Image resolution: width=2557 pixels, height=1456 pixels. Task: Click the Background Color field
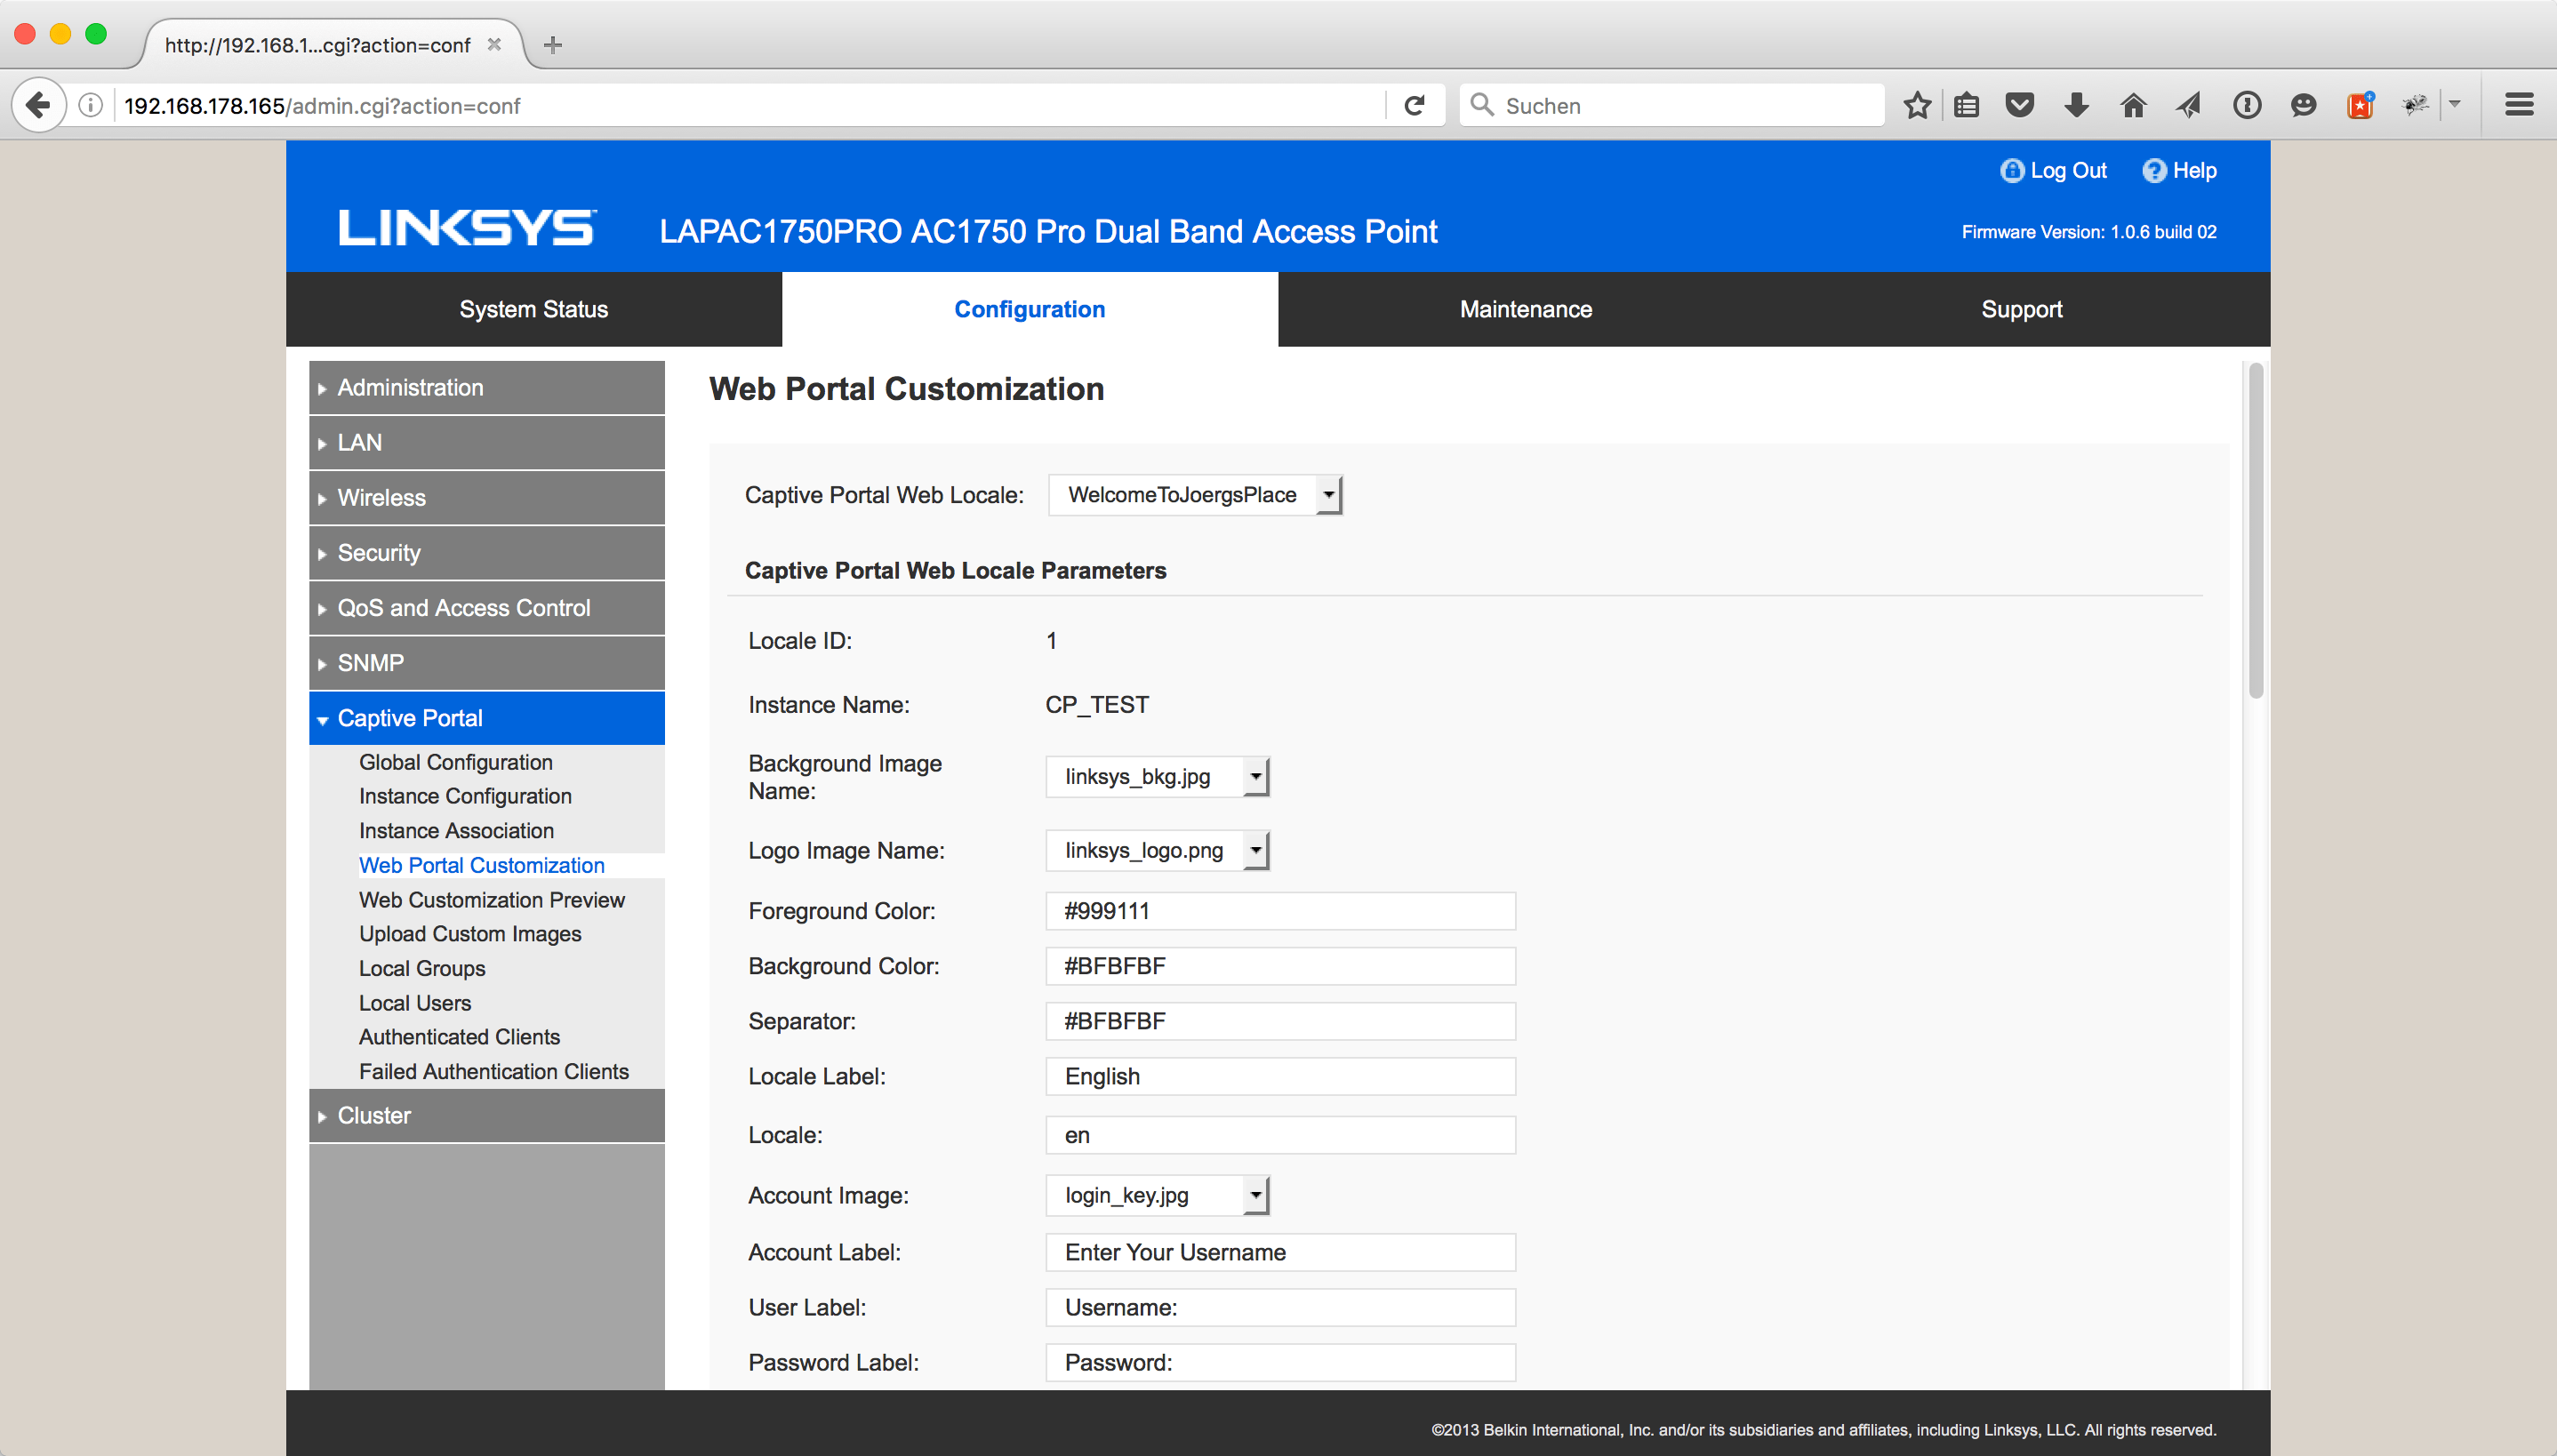tap(1281, 967)
